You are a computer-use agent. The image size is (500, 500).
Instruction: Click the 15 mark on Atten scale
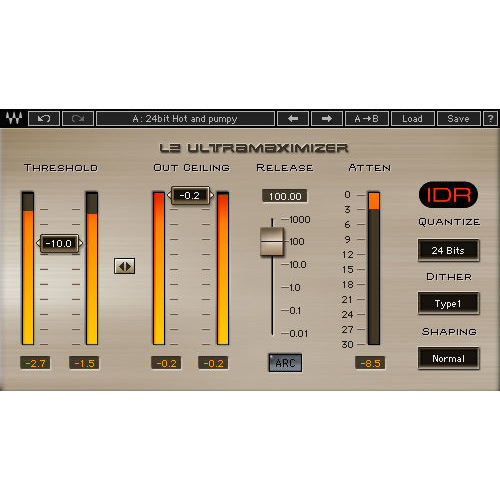click(x=348, y=269)
